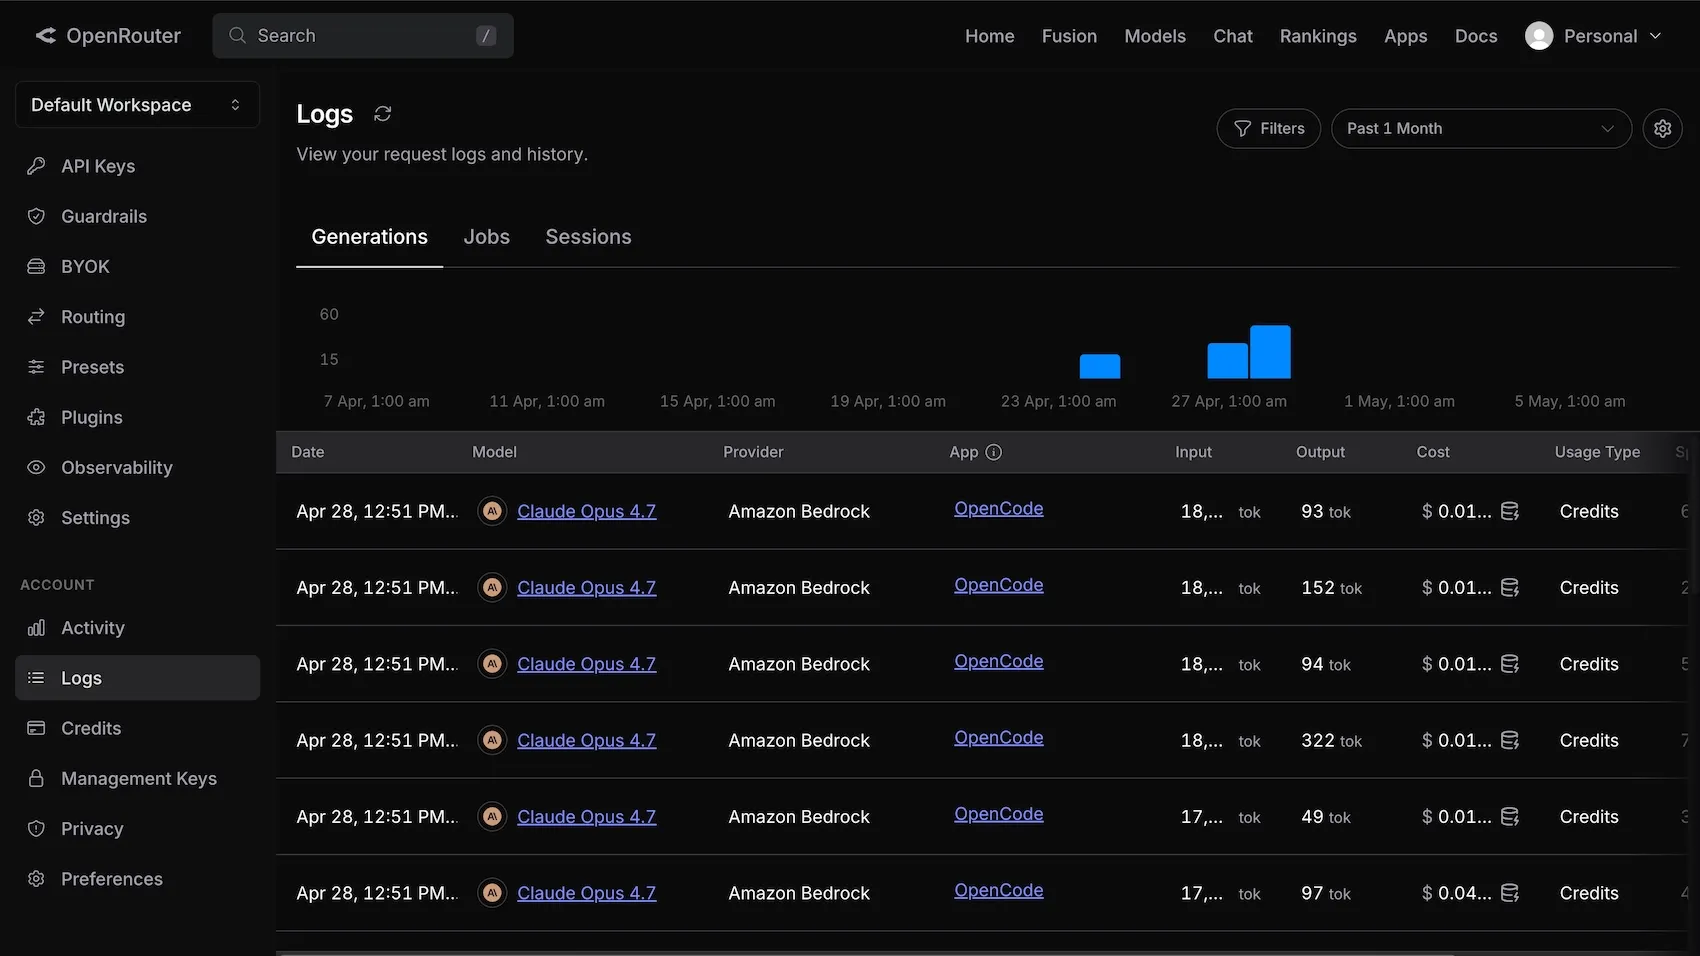
Task: Click the Model column header
Action: tap(494, 452)
